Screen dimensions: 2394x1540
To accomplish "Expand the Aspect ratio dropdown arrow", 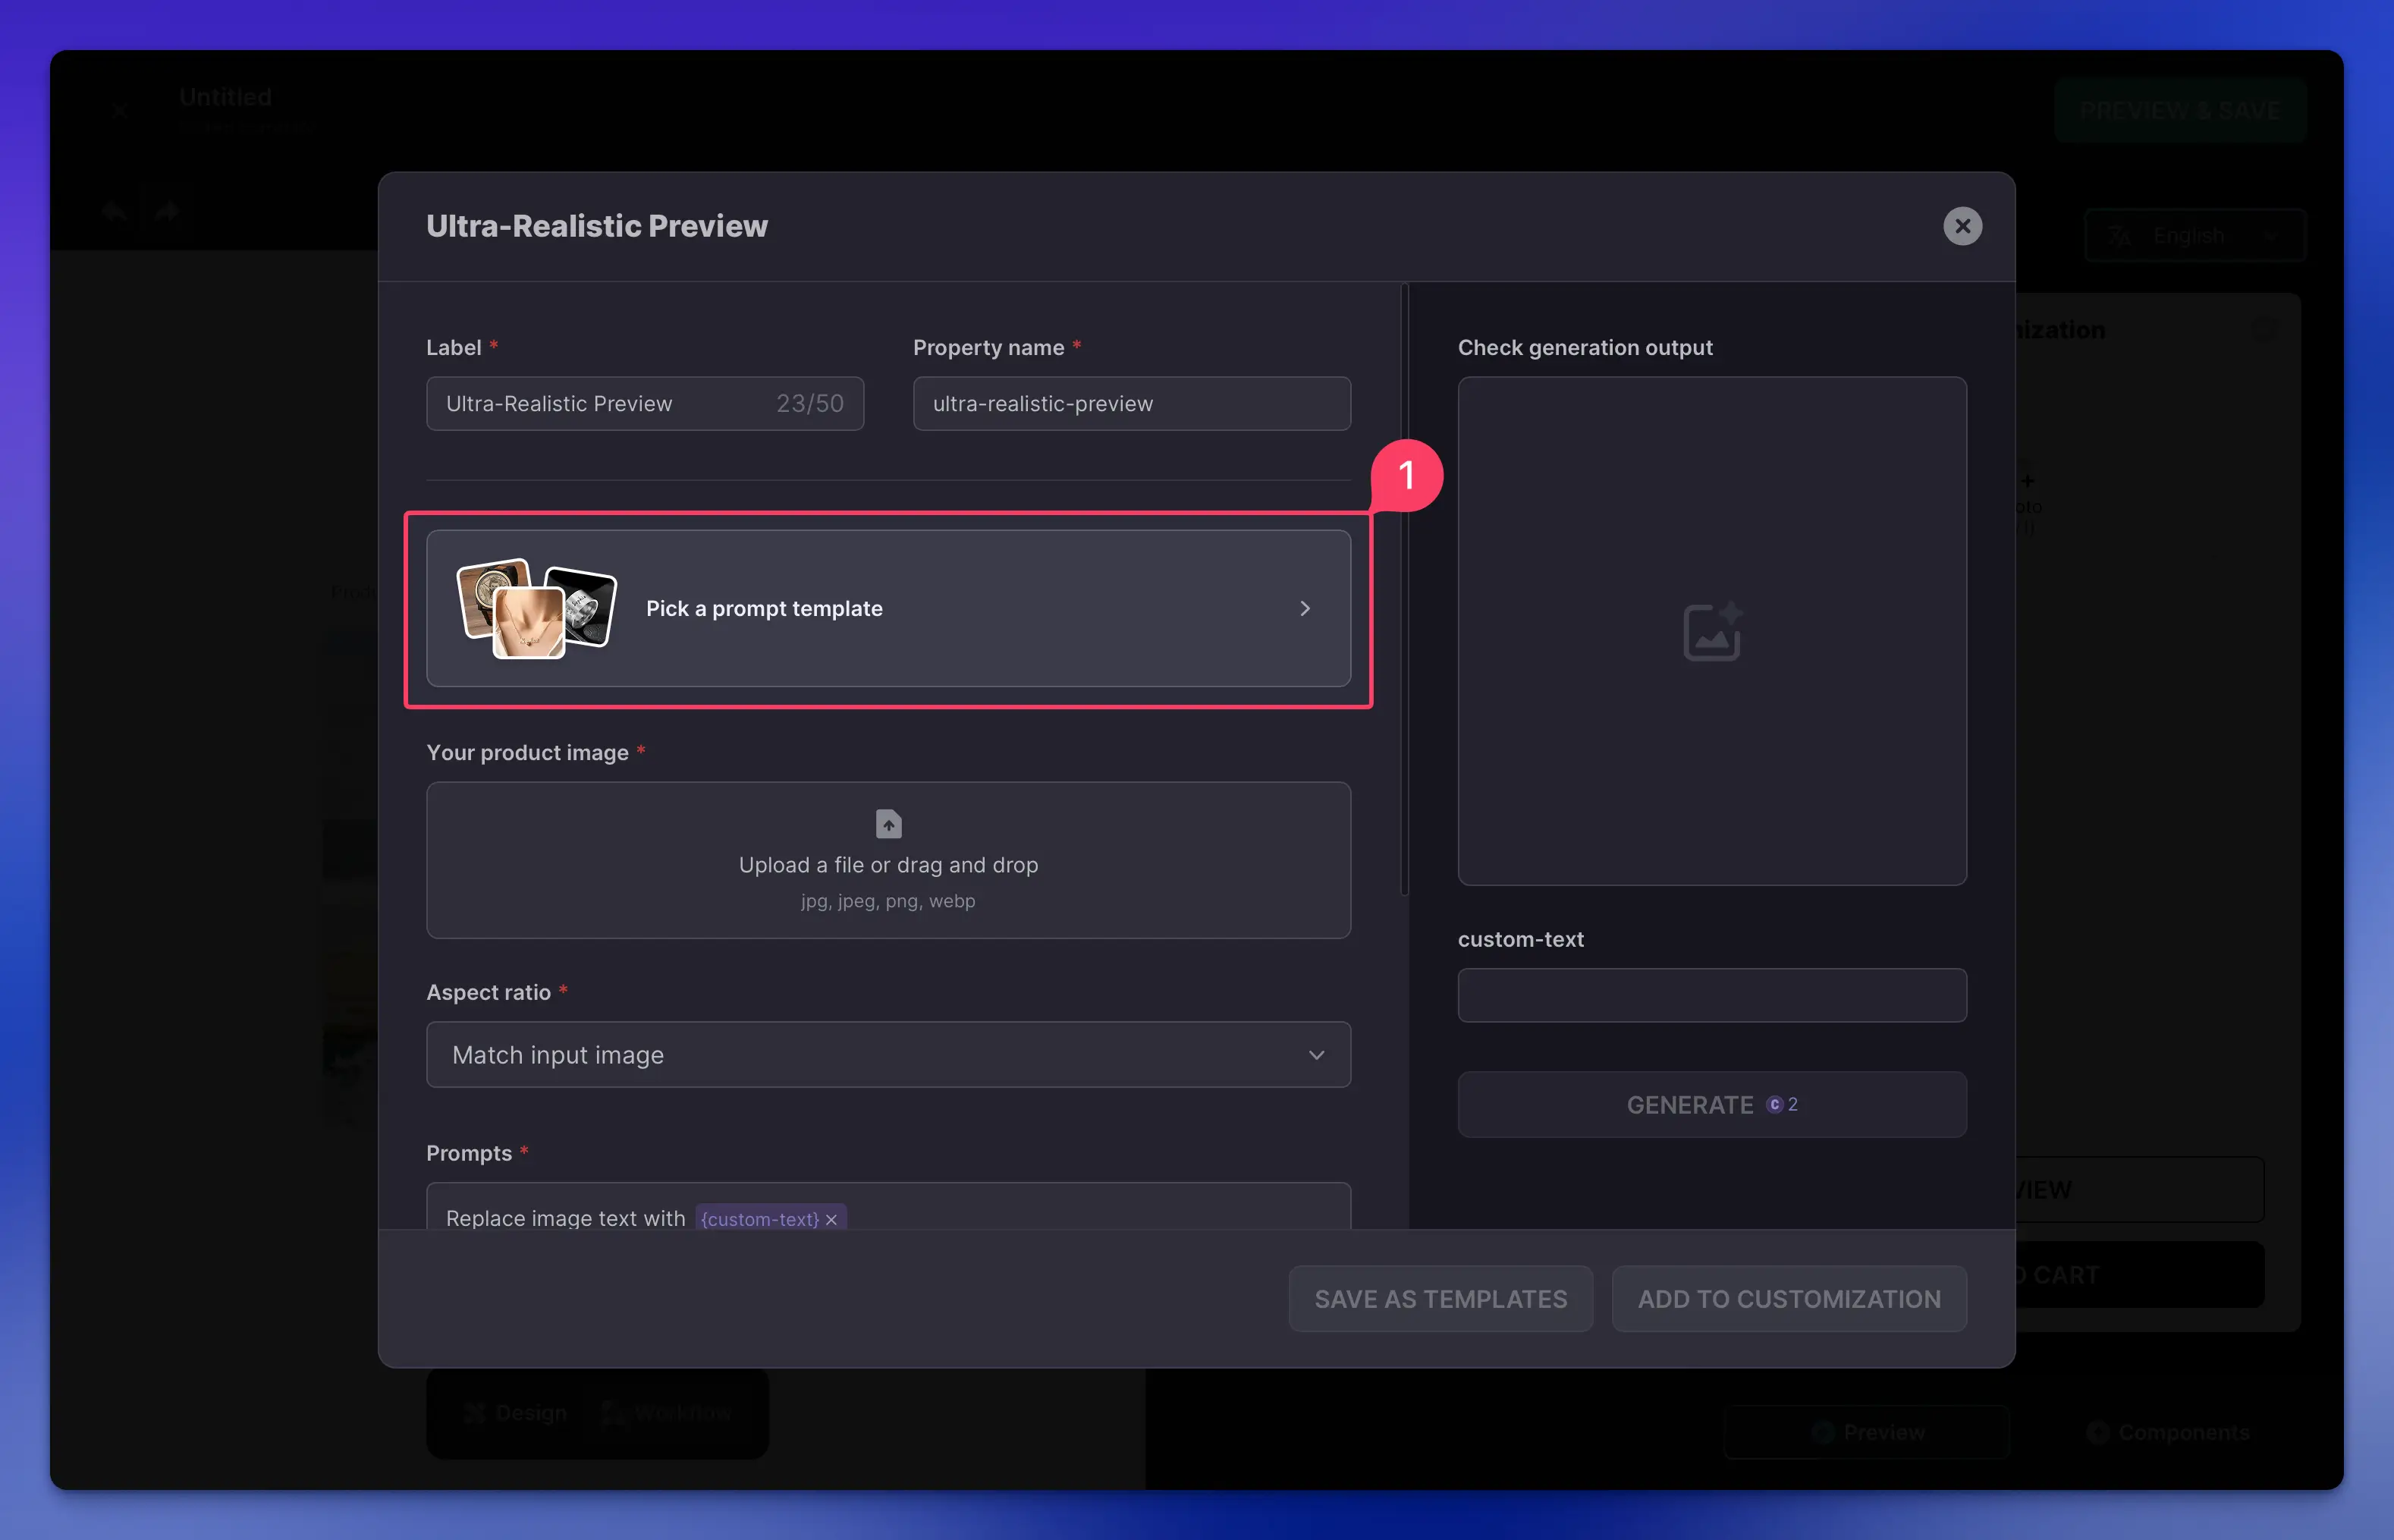I will 1316,1055.
